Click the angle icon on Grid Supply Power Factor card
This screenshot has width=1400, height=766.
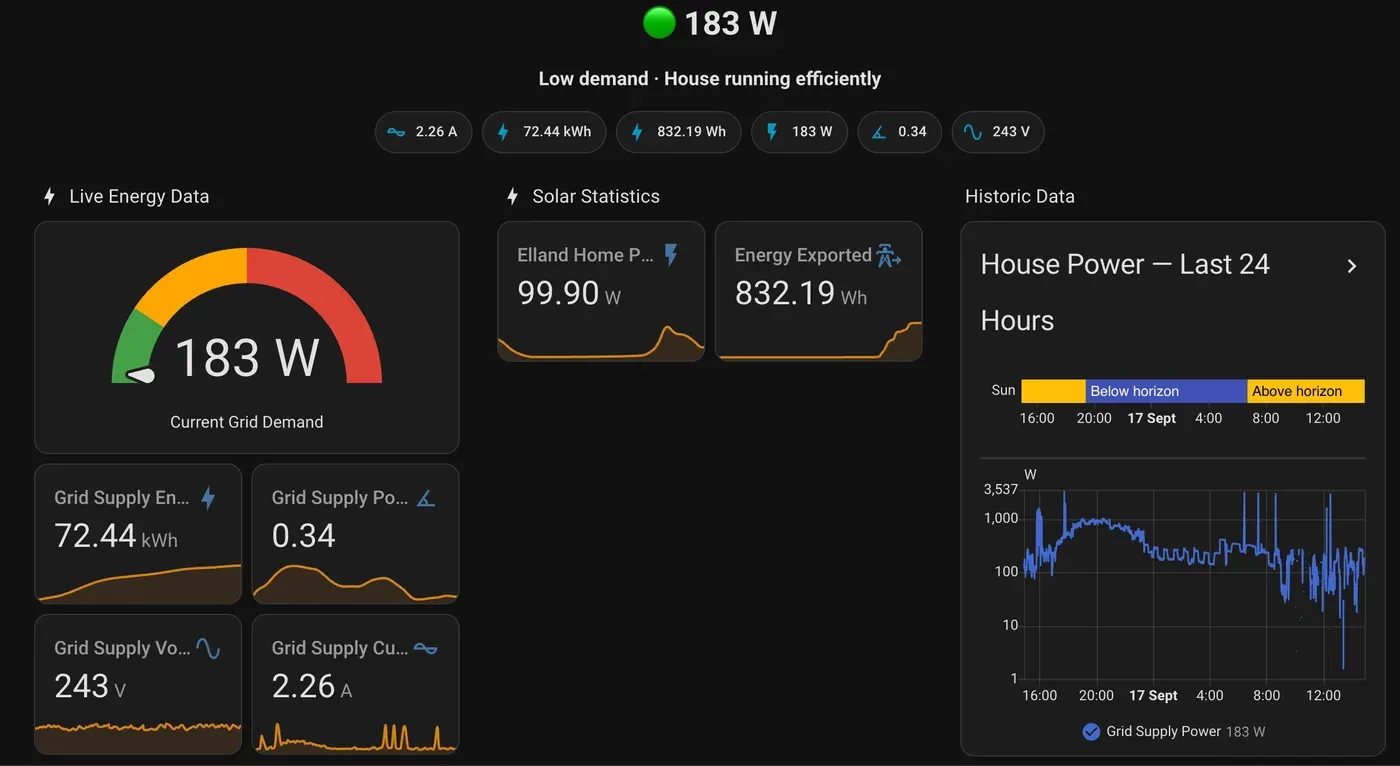[x=426, y=498]
